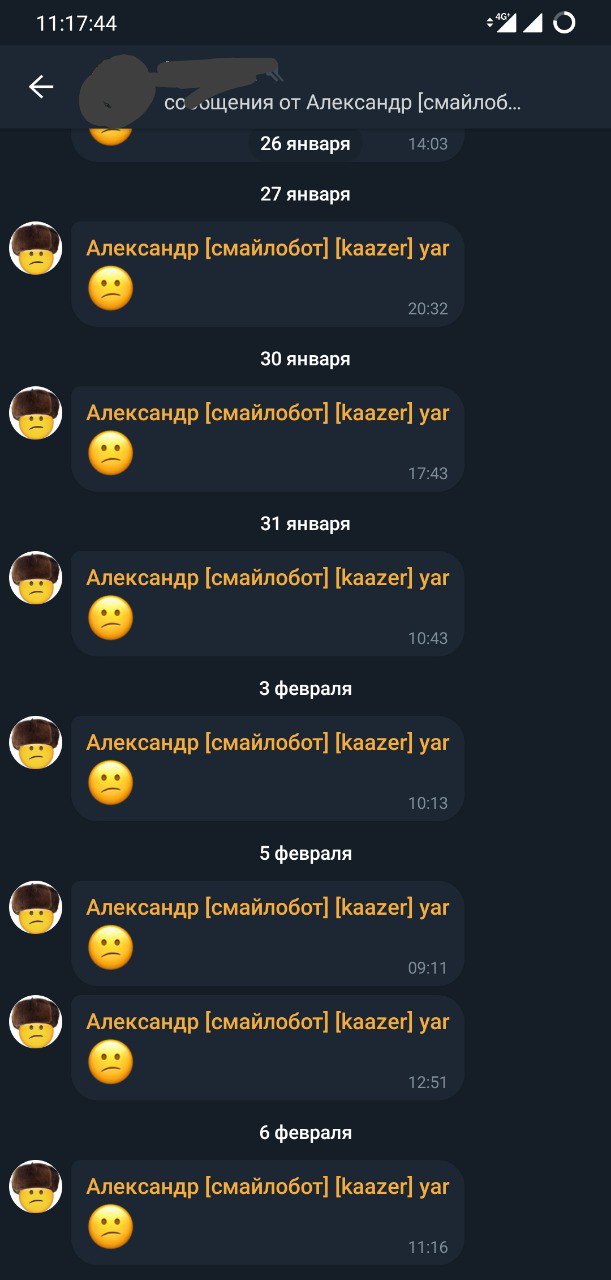Tap avatar beside the 10:13 message

click(36, 743)
